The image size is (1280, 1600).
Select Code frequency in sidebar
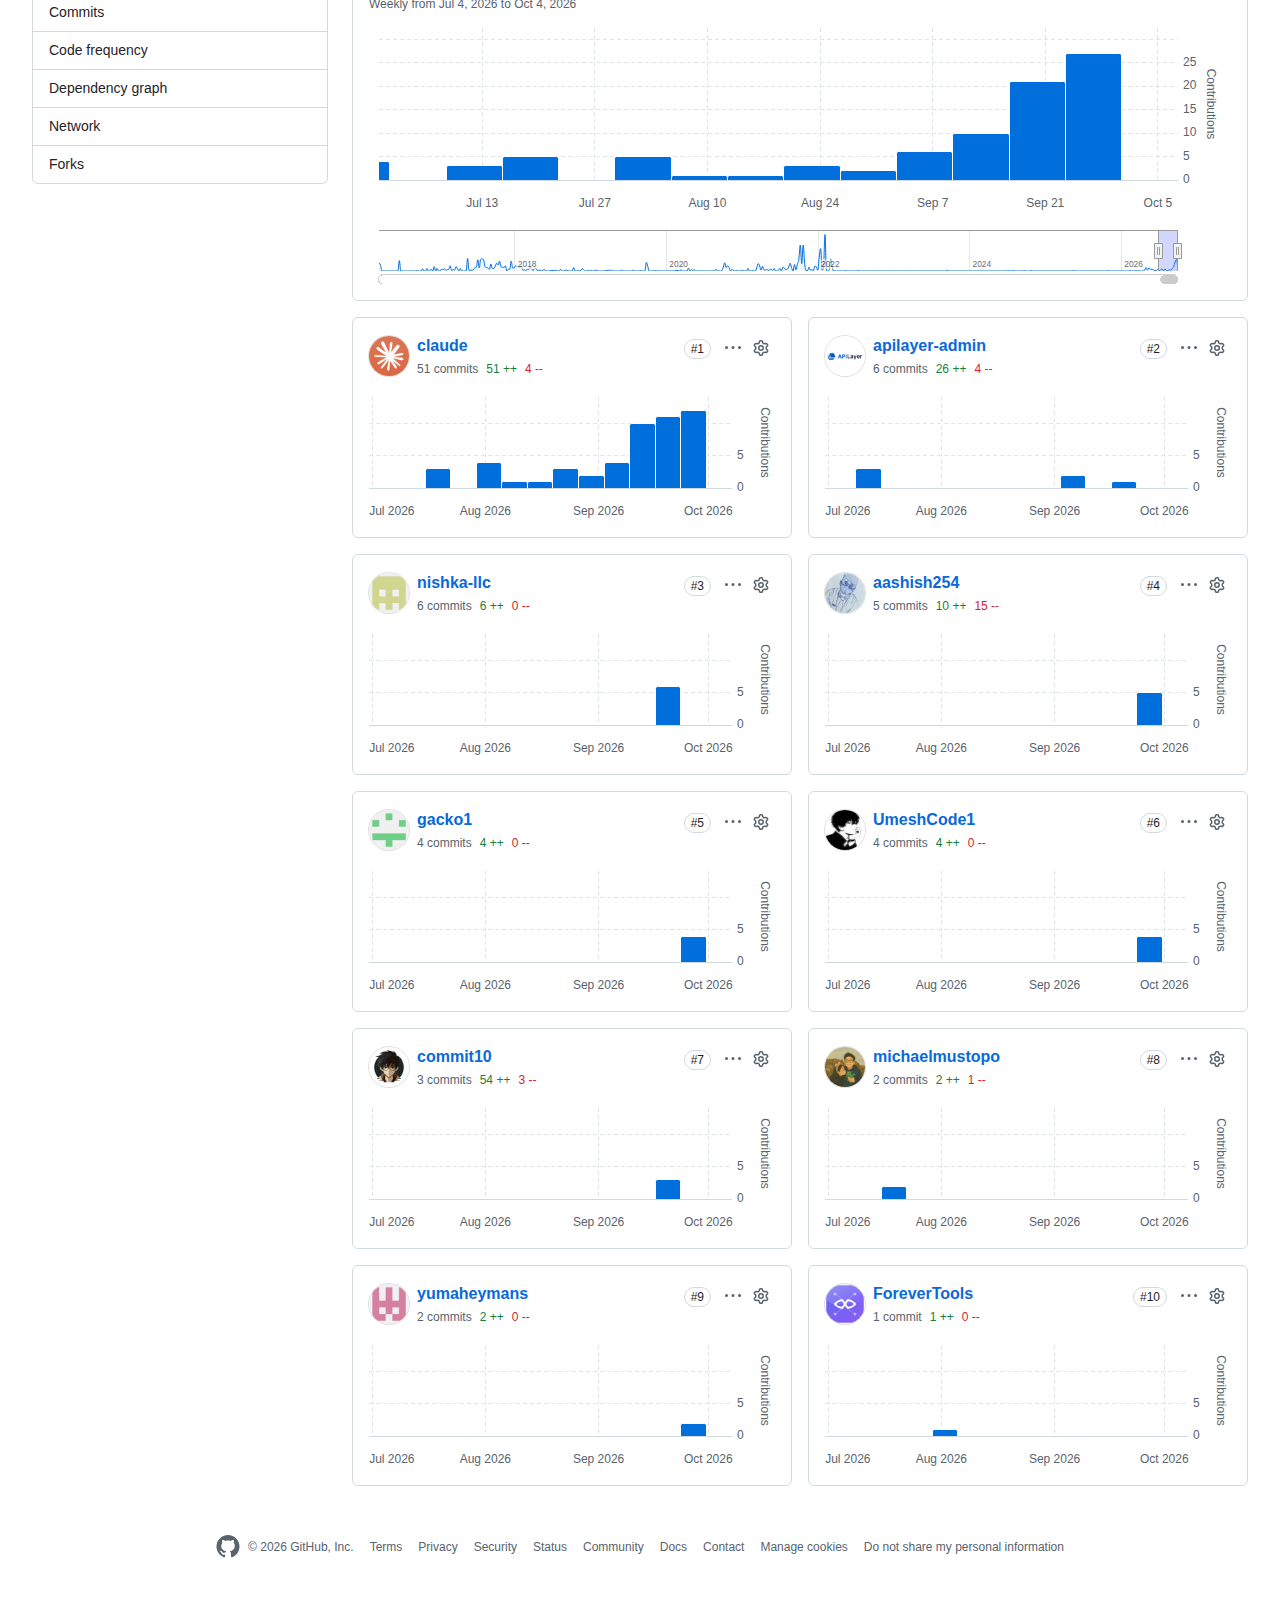[x=180, y=50]
